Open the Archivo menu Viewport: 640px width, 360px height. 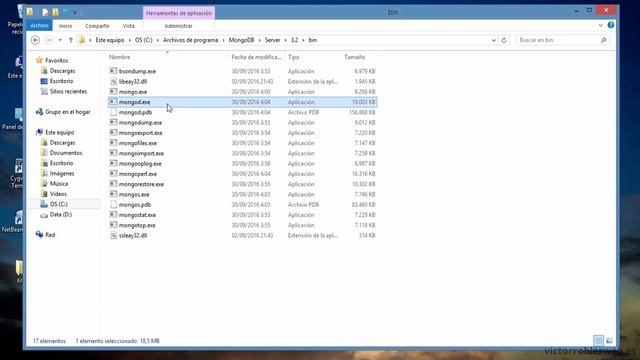pos(39,25)
